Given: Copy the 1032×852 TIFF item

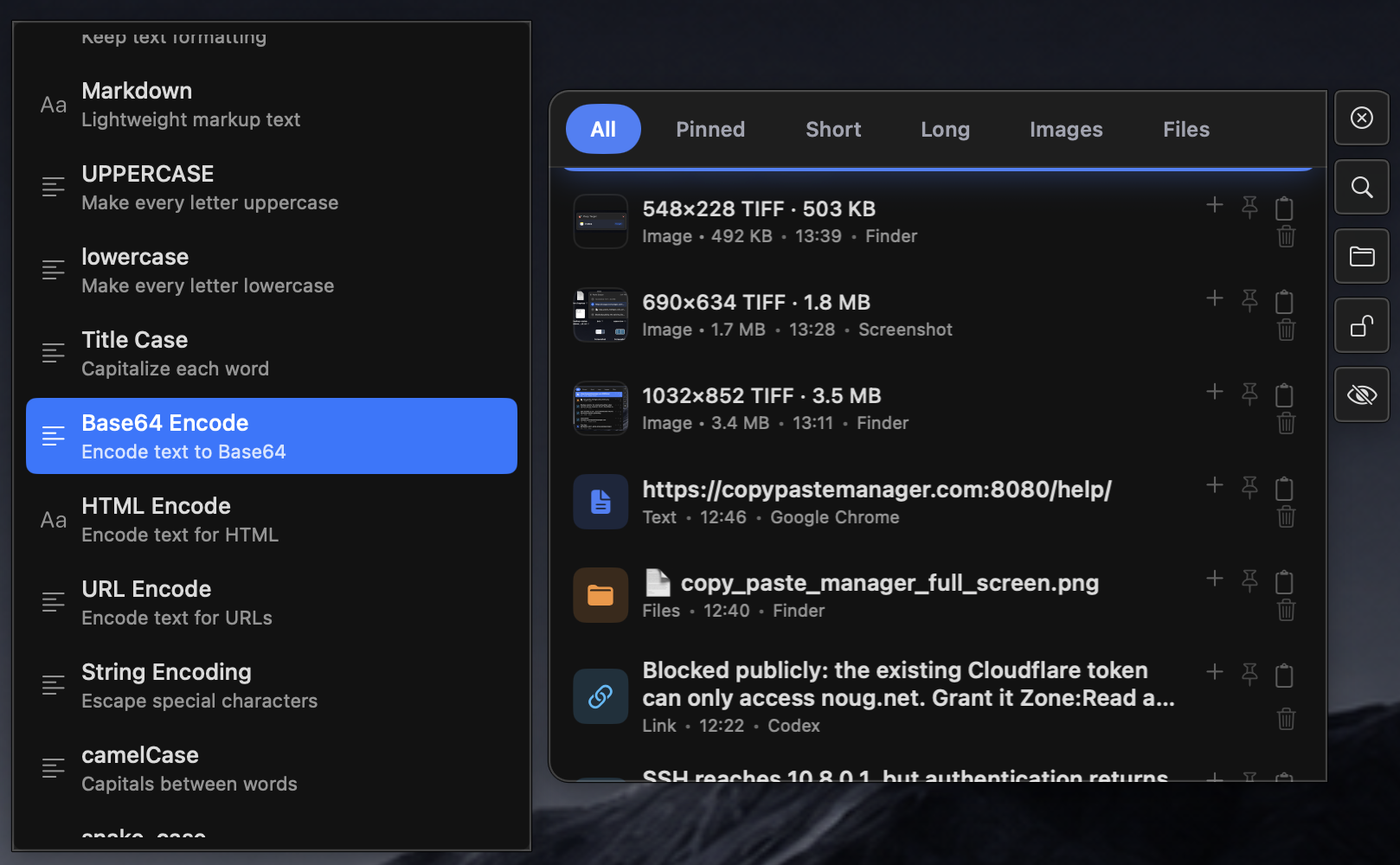Looking at the screenshot, I should pyautogui.click(x=1285, y=394).
